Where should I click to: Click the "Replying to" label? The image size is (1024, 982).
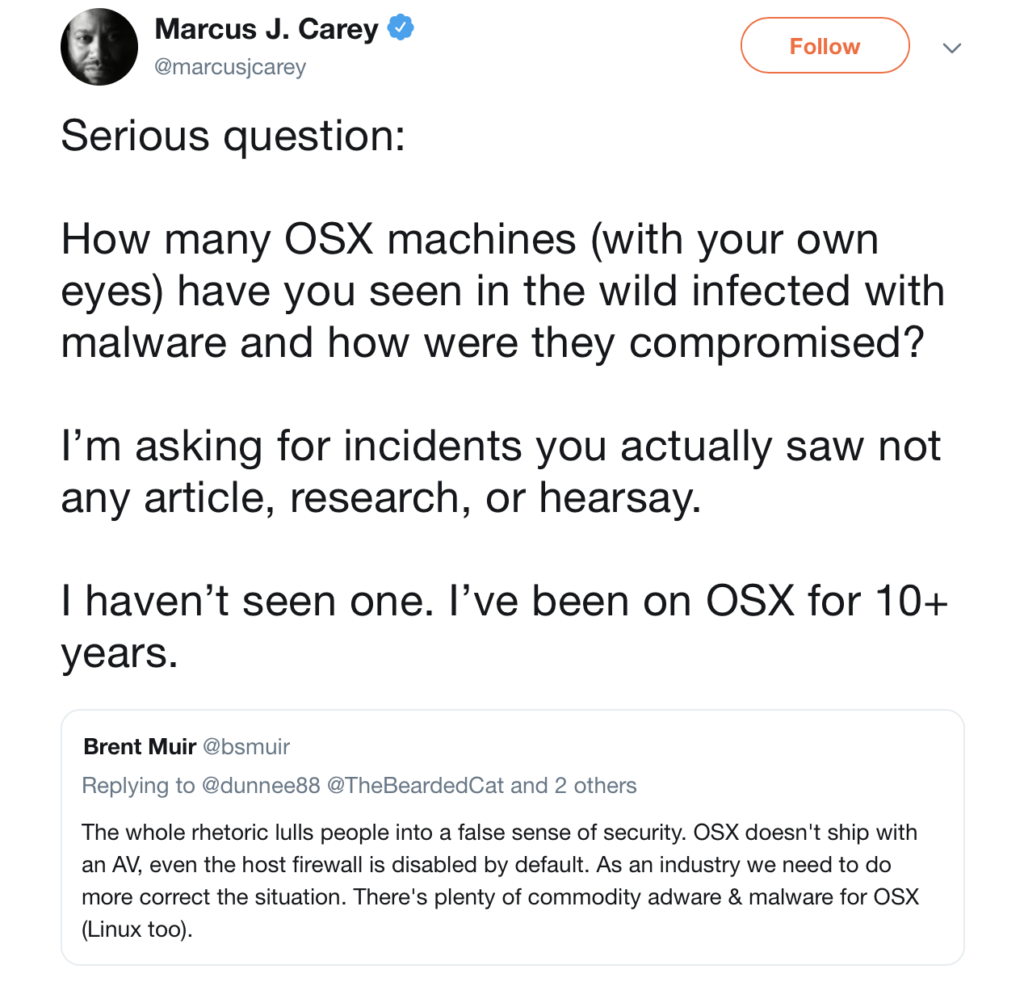138,786
